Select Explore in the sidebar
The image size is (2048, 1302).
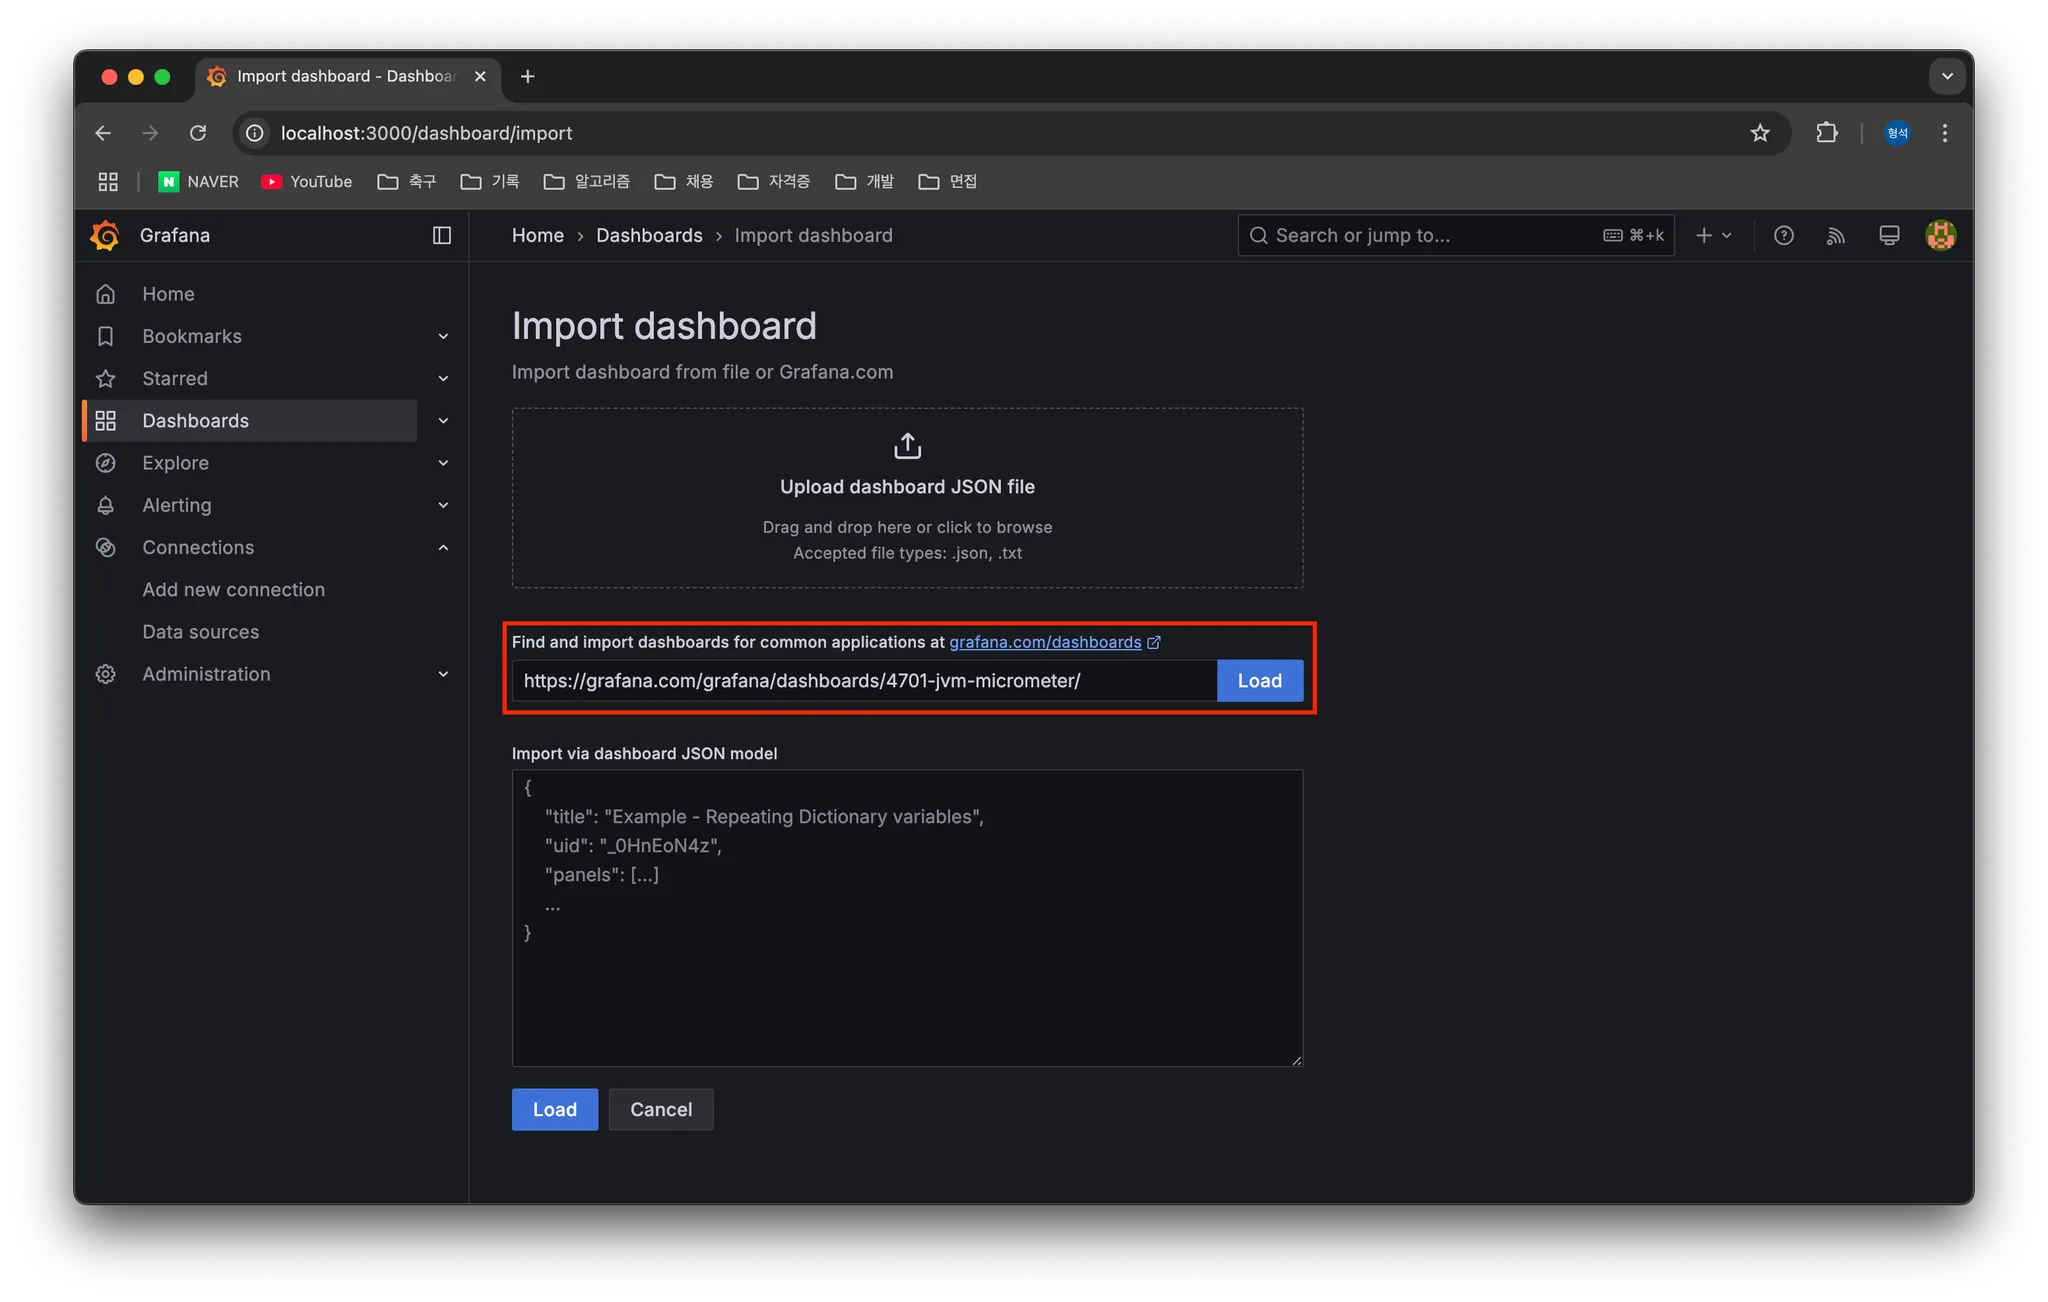tap(175, 463)
